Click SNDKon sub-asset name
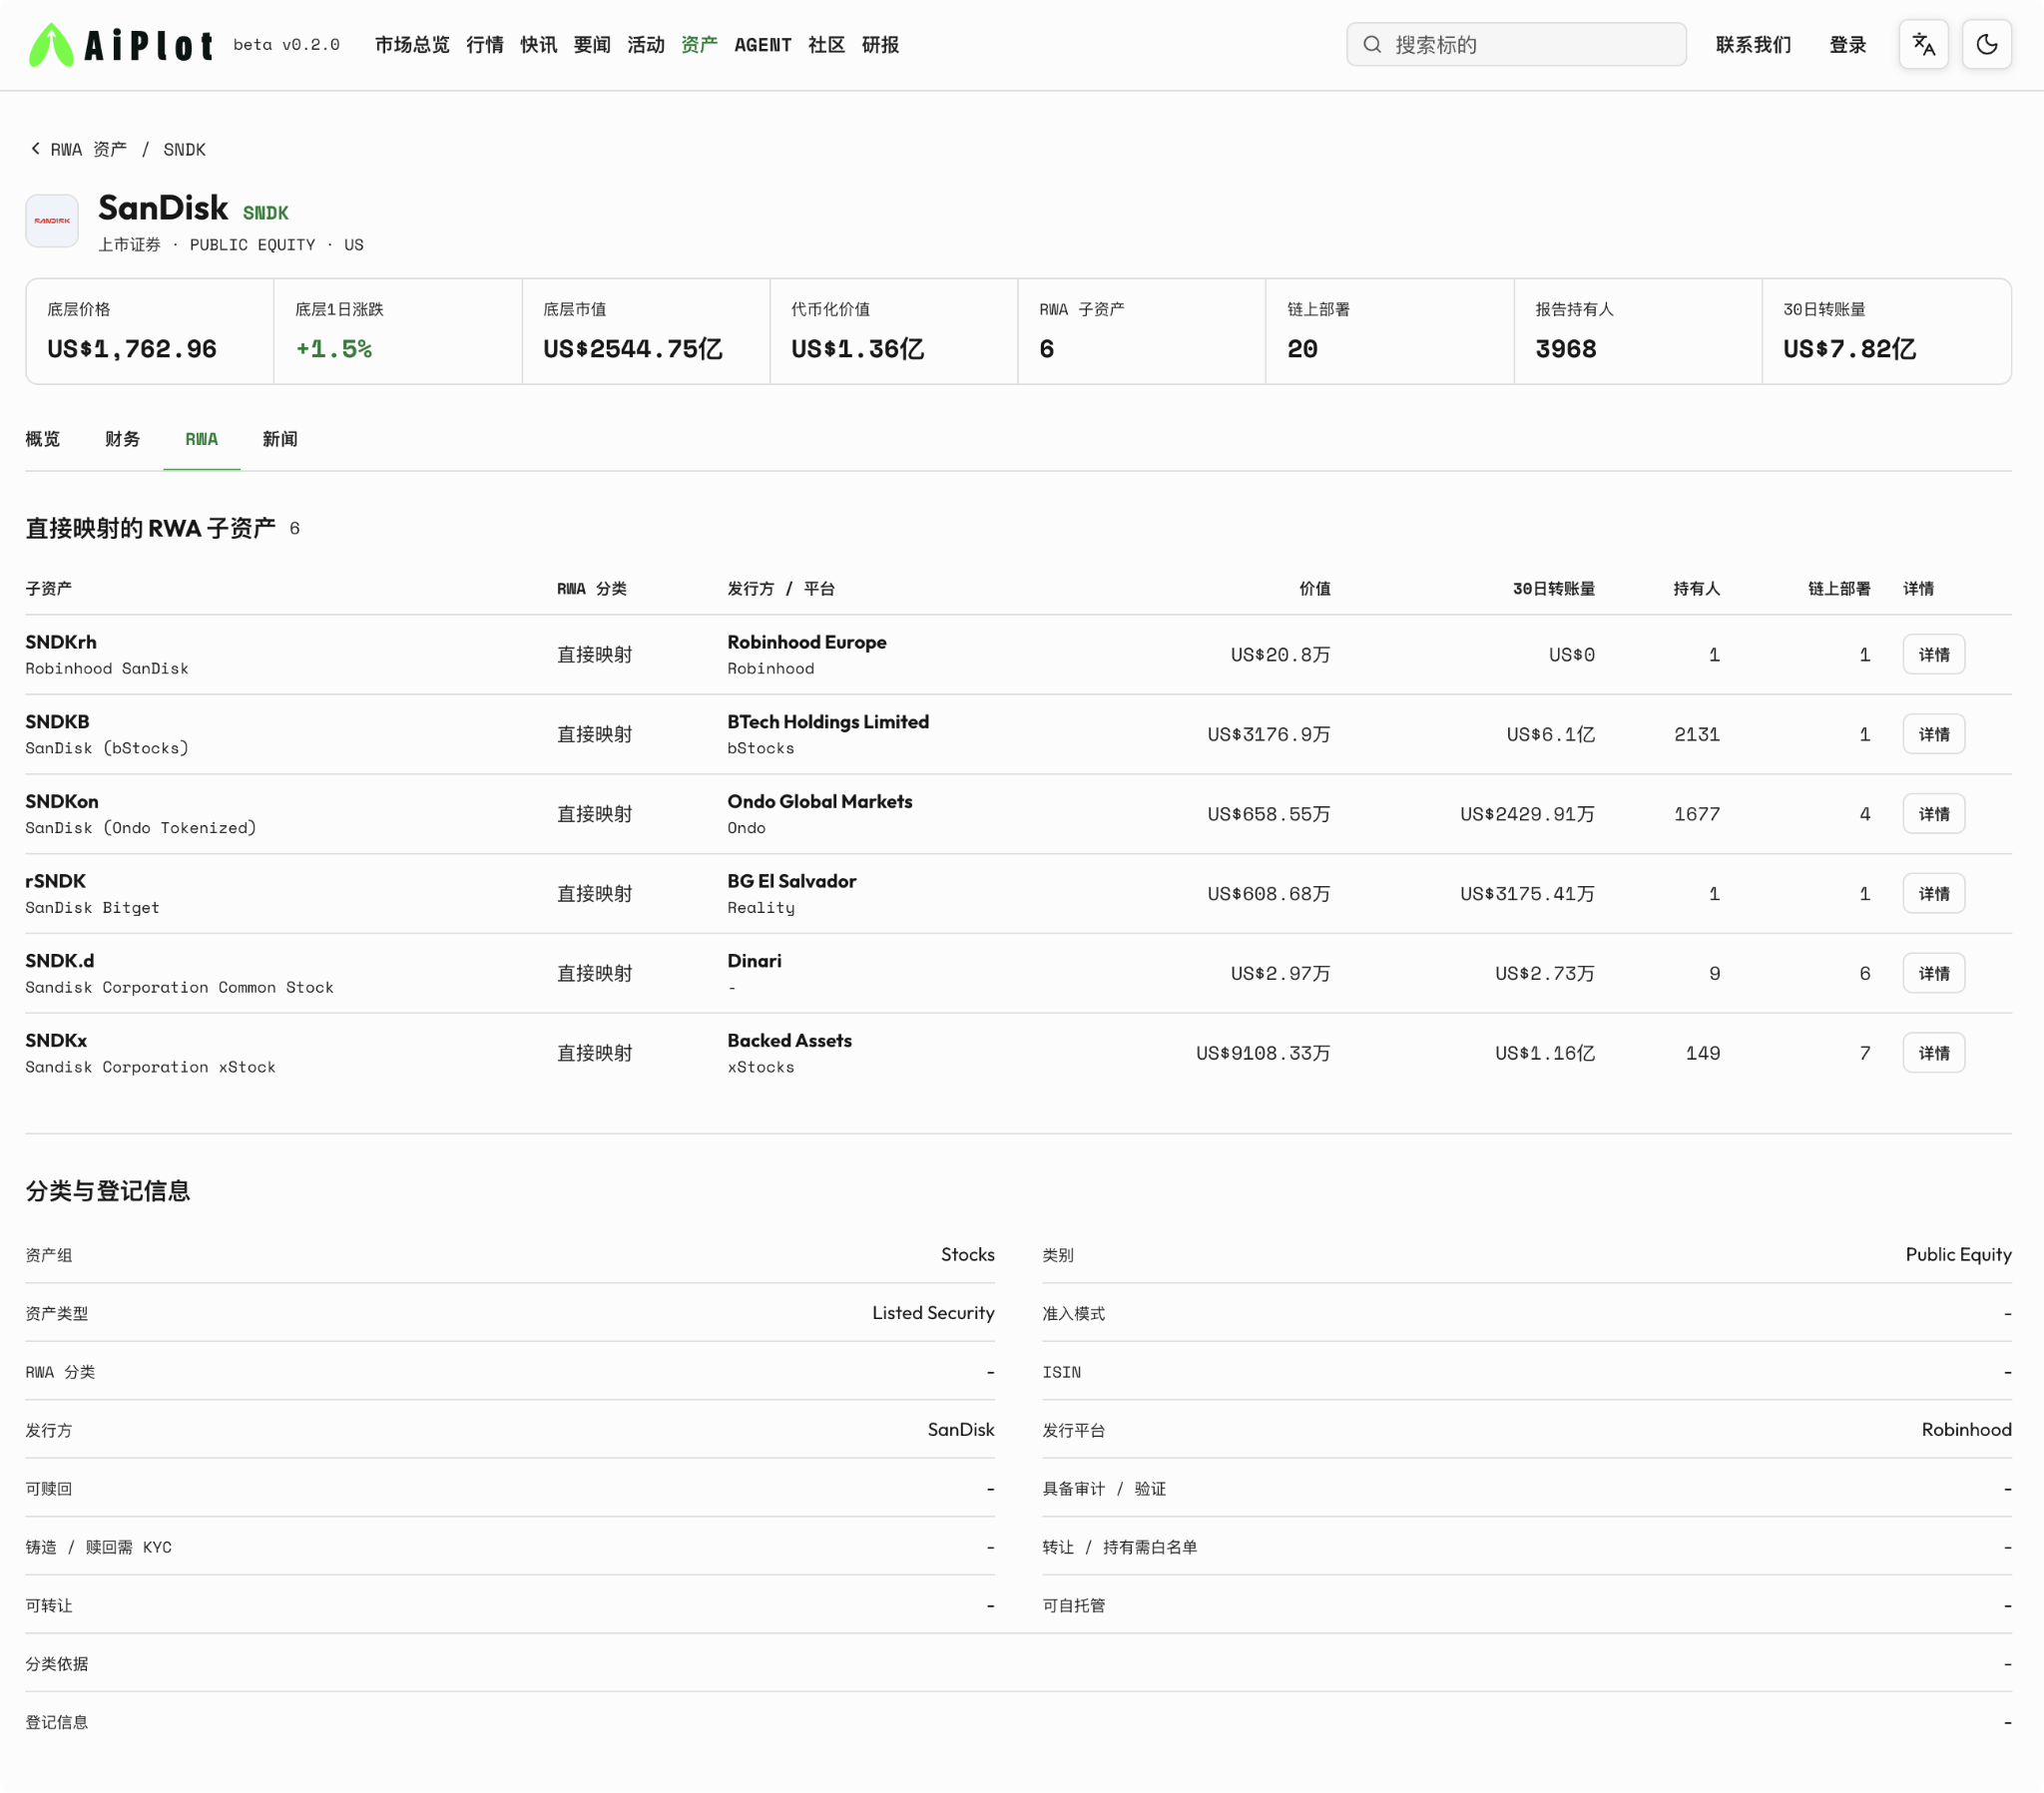 tap(62, 802)
